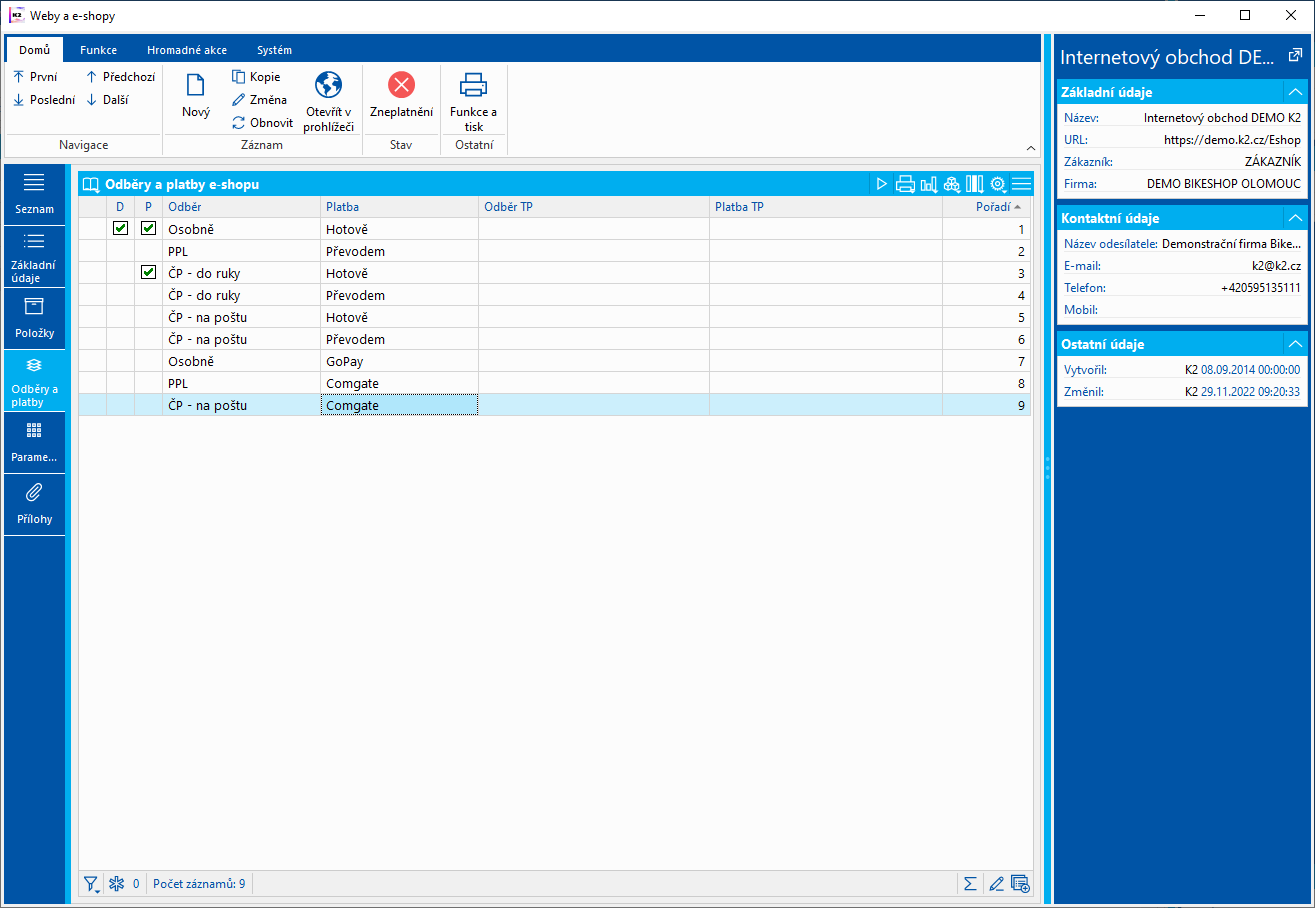Collapse the Kontaktní údaje section
Viewport: 1315px width, 908px height.
(1295, 218)
